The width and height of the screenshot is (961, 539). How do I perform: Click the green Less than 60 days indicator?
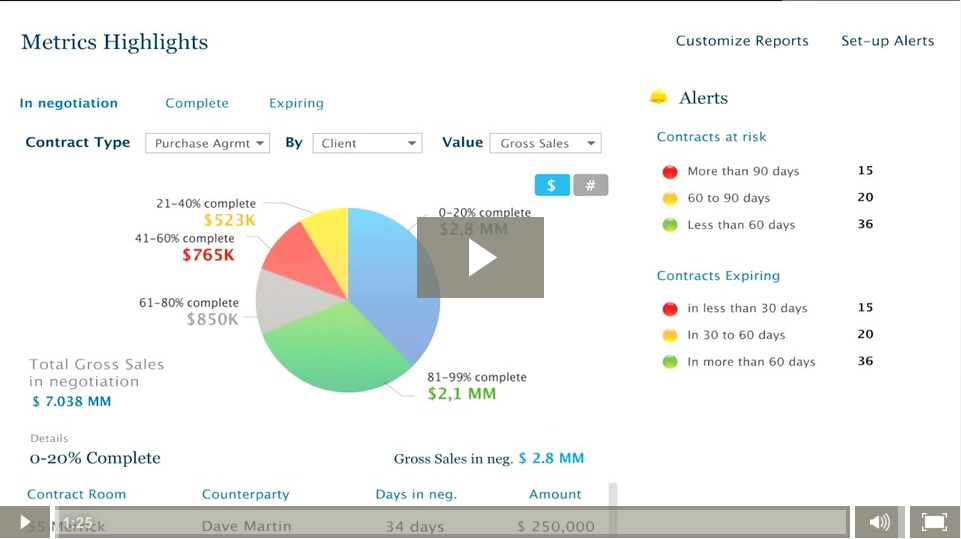(x=670, y=225)
